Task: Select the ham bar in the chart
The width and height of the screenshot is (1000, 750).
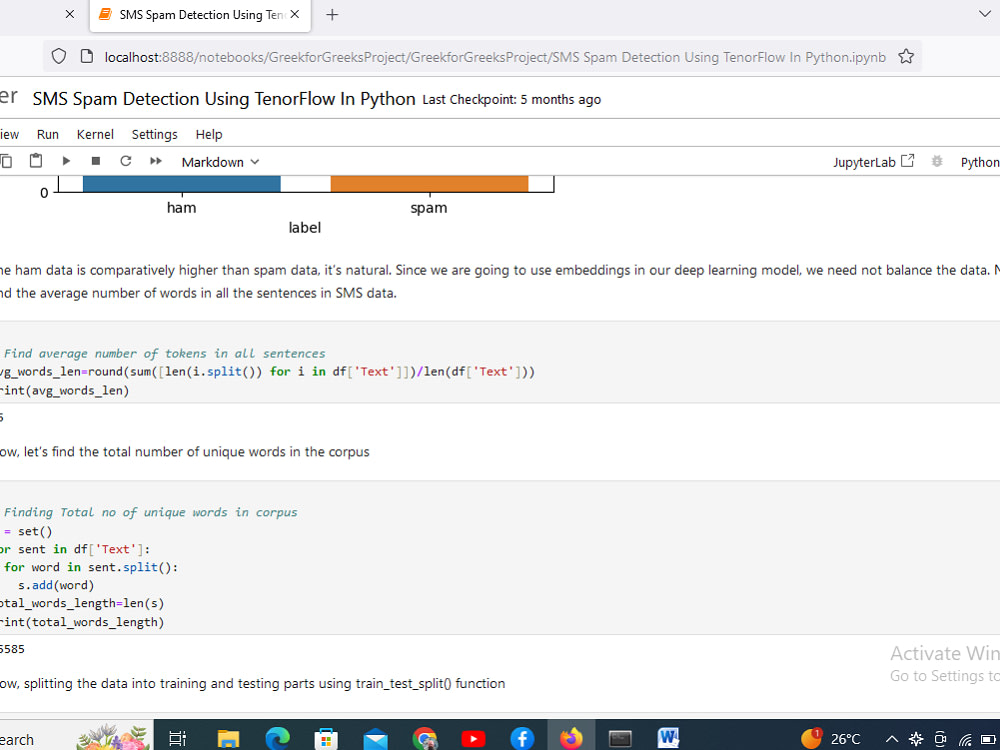Action: click(x=181, y=182)
